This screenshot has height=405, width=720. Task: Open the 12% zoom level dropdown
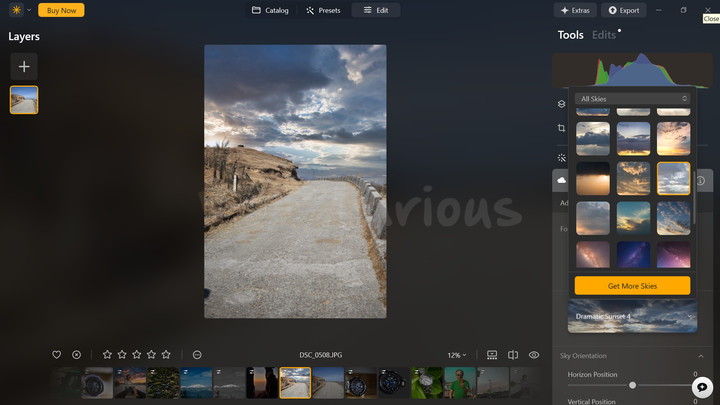pos(456,355)
